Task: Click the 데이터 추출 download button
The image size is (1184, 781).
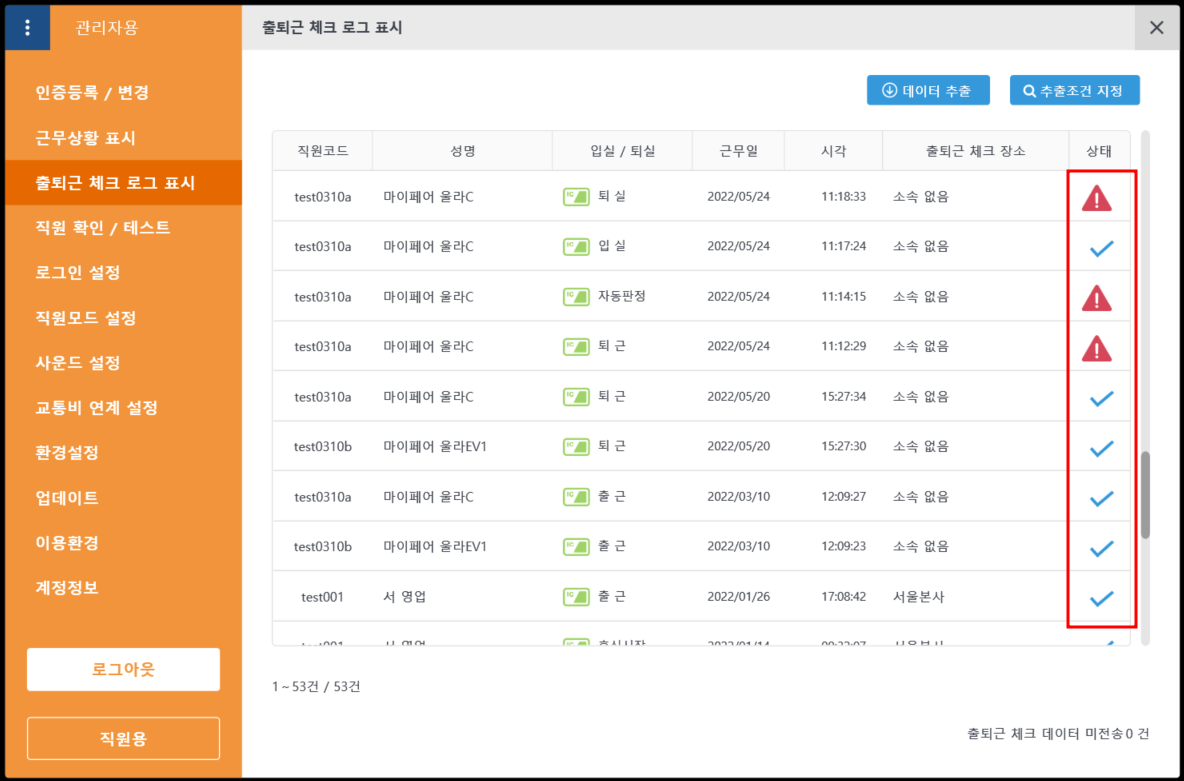Action: [927, 91]
